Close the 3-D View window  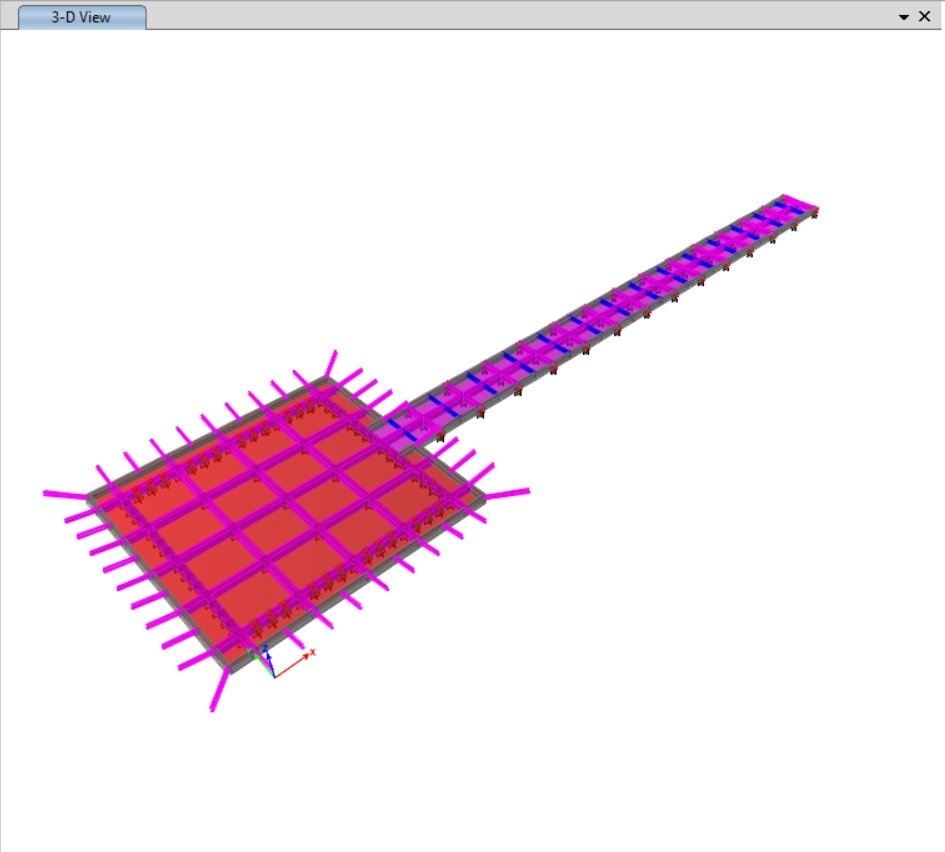pyautogui.click(x=925, y=17)
